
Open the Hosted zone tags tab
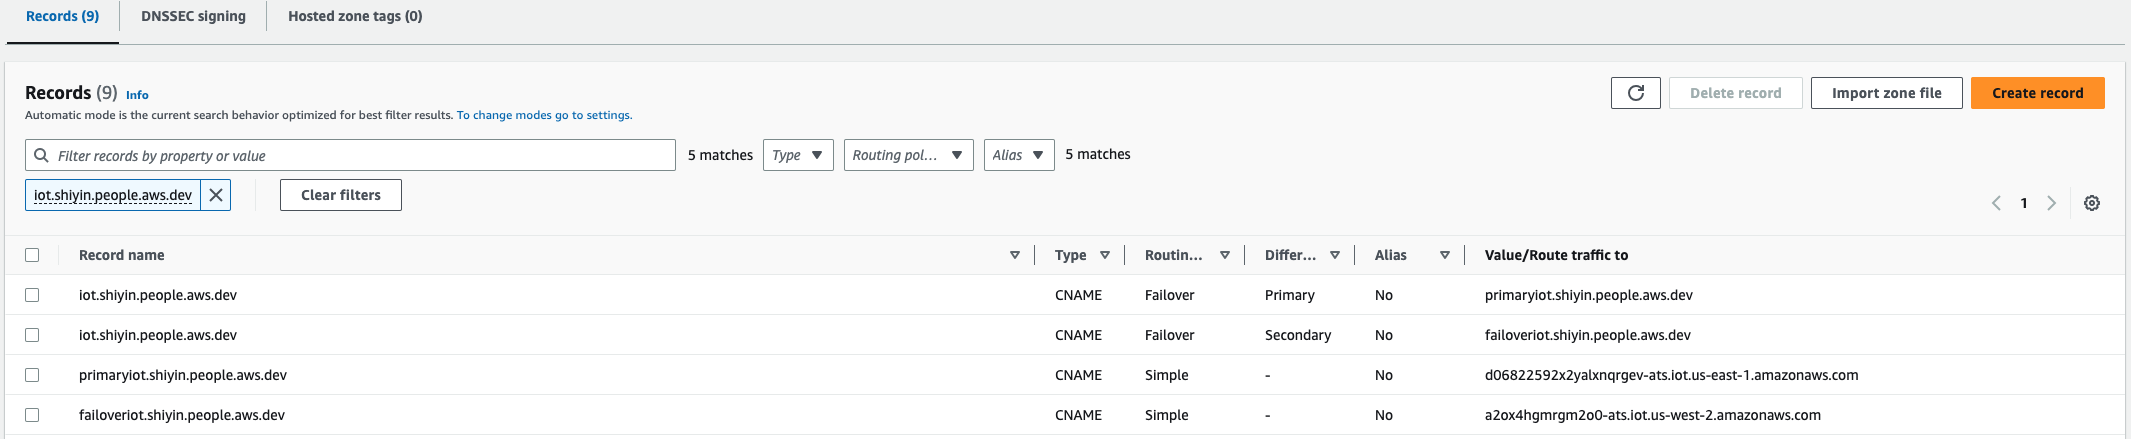(355, 16)
